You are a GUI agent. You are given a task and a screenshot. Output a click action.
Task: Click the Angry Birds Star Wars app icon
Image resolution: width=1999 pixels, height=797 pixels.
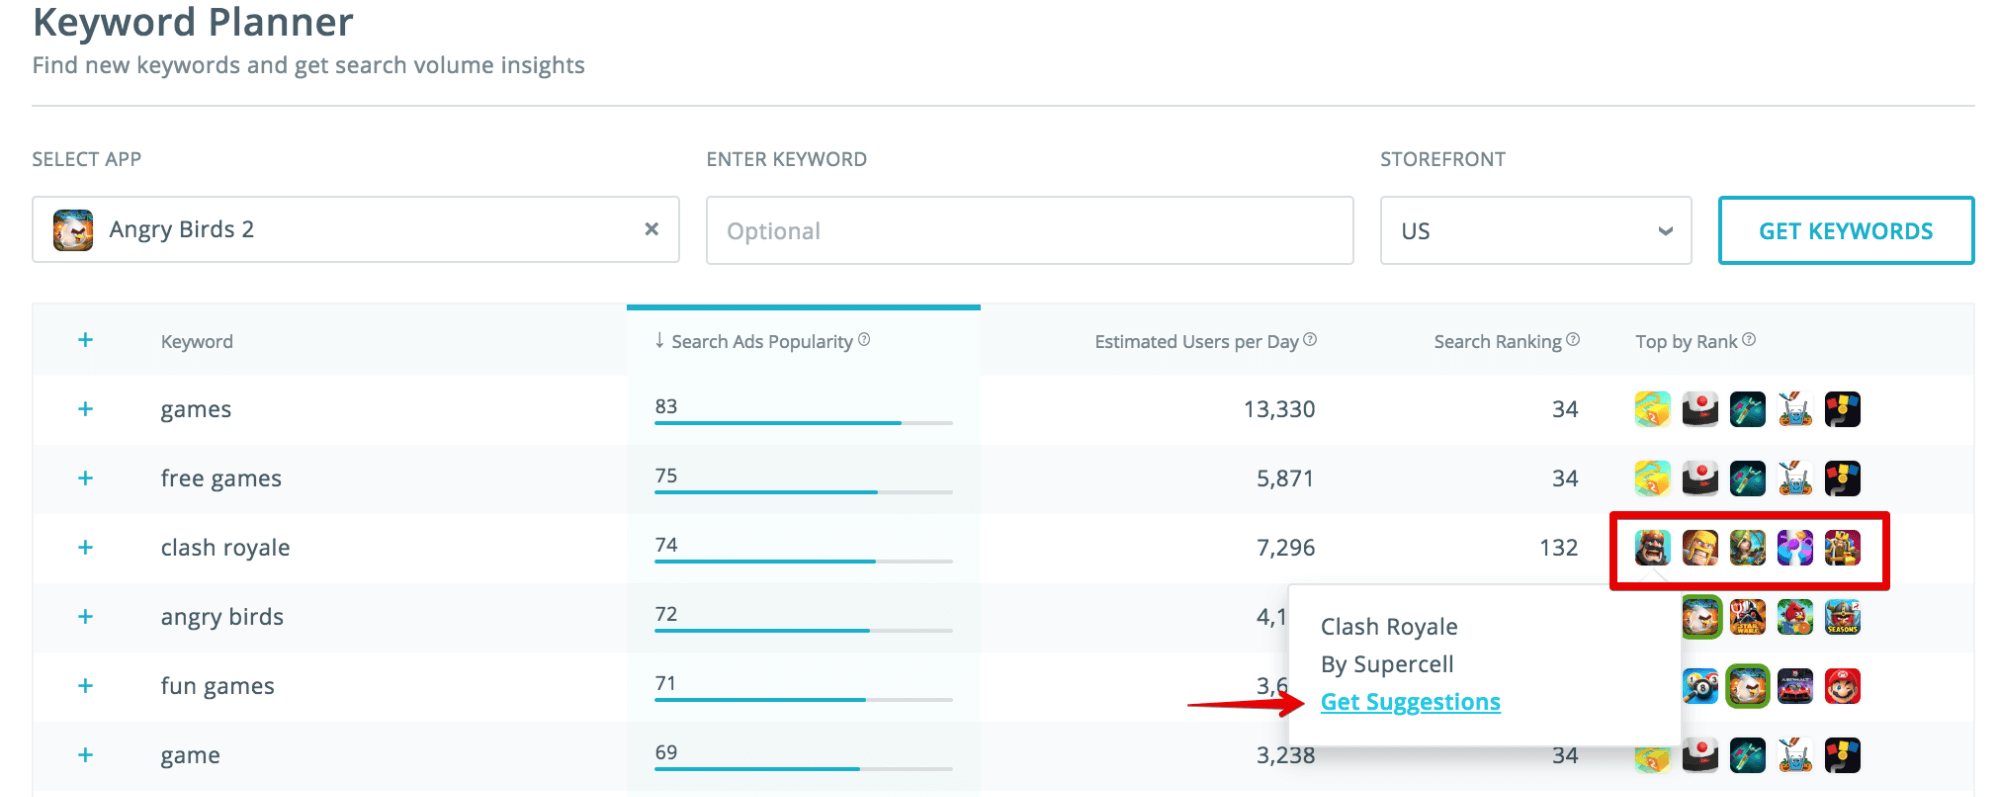tap(1748, 617)
